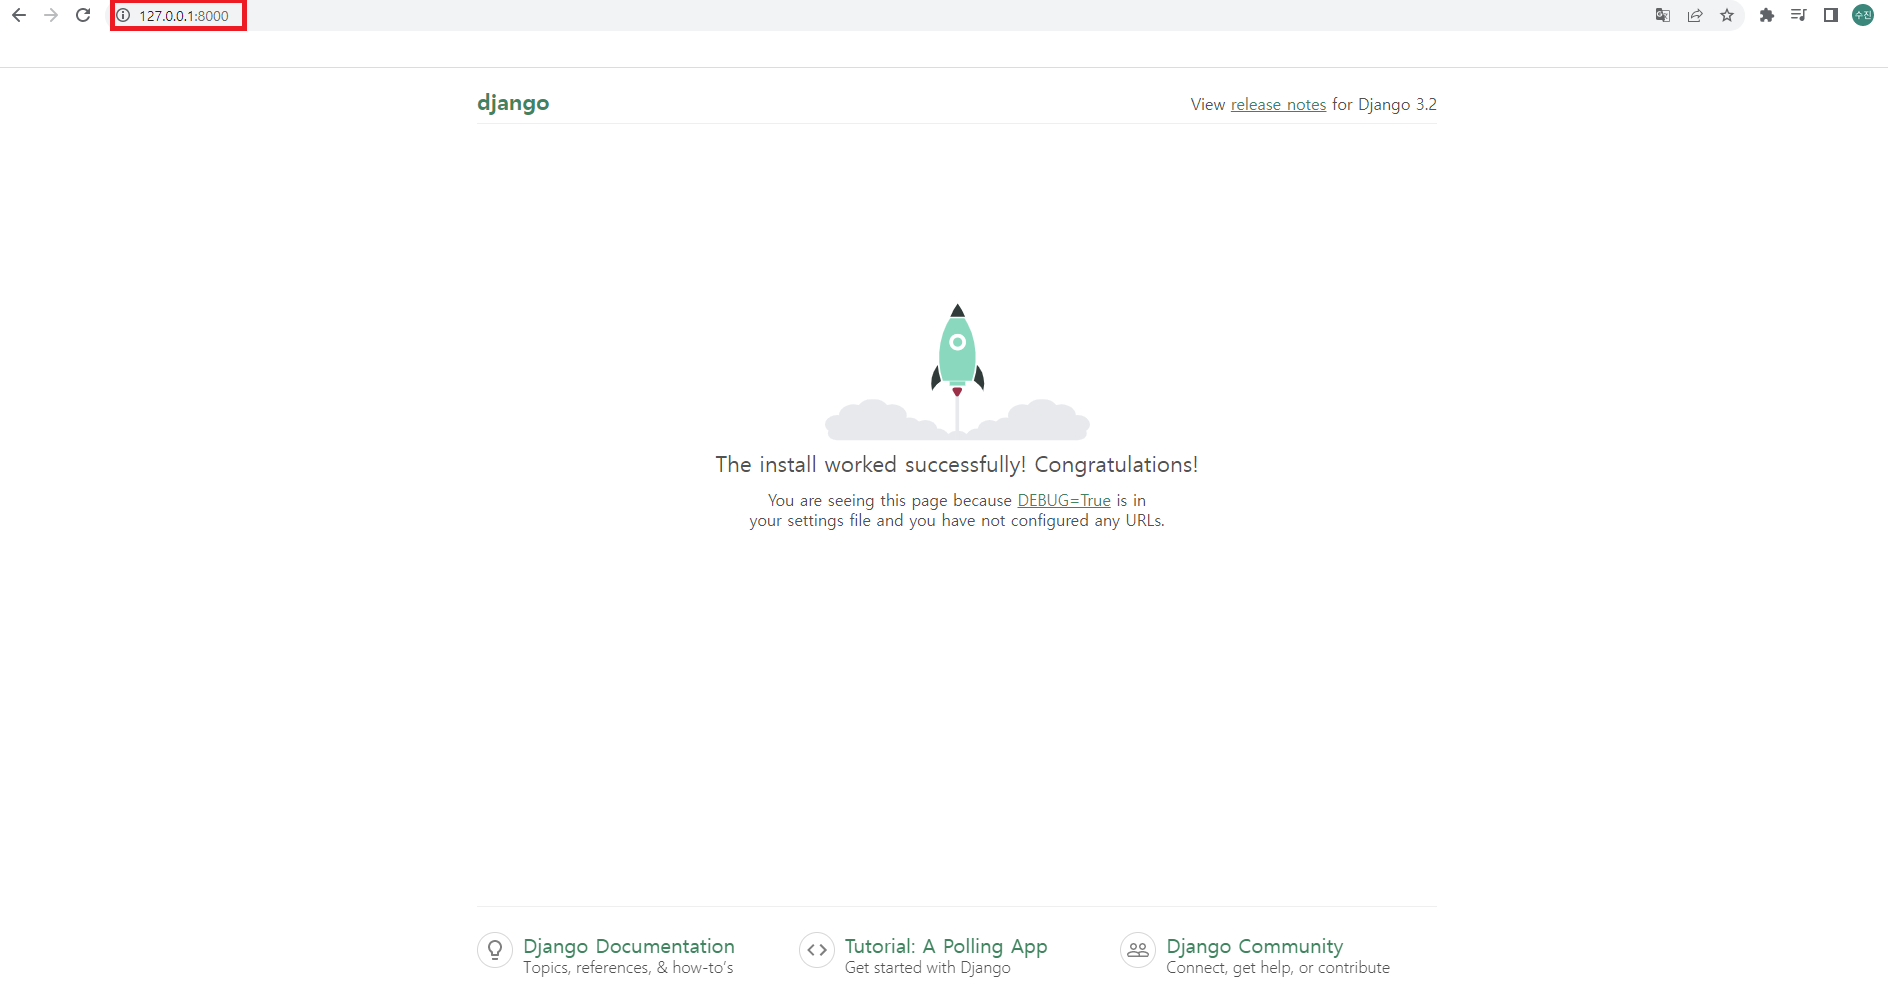Screen dimensions: 1888x1000
Task: Open the release notes link
Action: click(x=1278, y=104)
